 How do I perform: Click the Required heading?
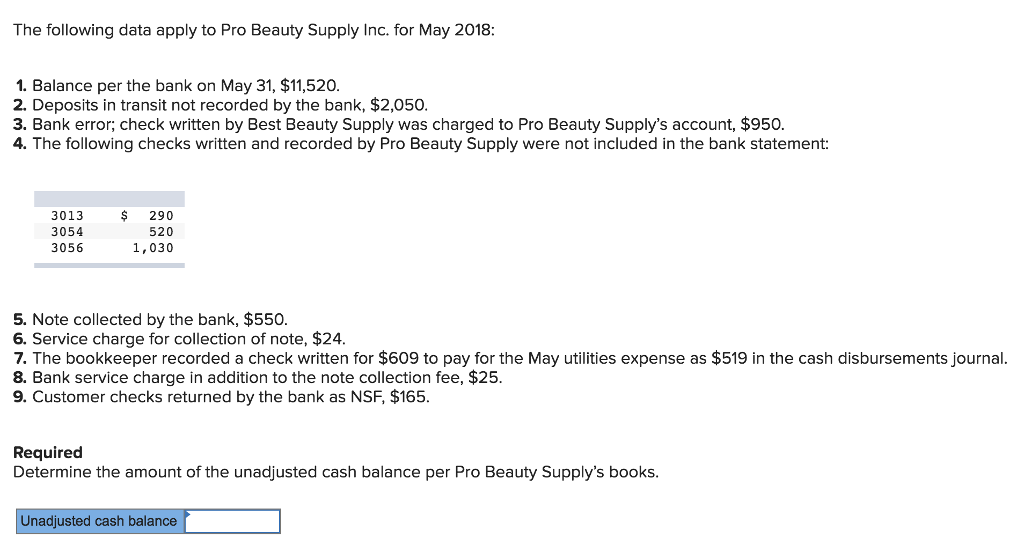point(48,452)
